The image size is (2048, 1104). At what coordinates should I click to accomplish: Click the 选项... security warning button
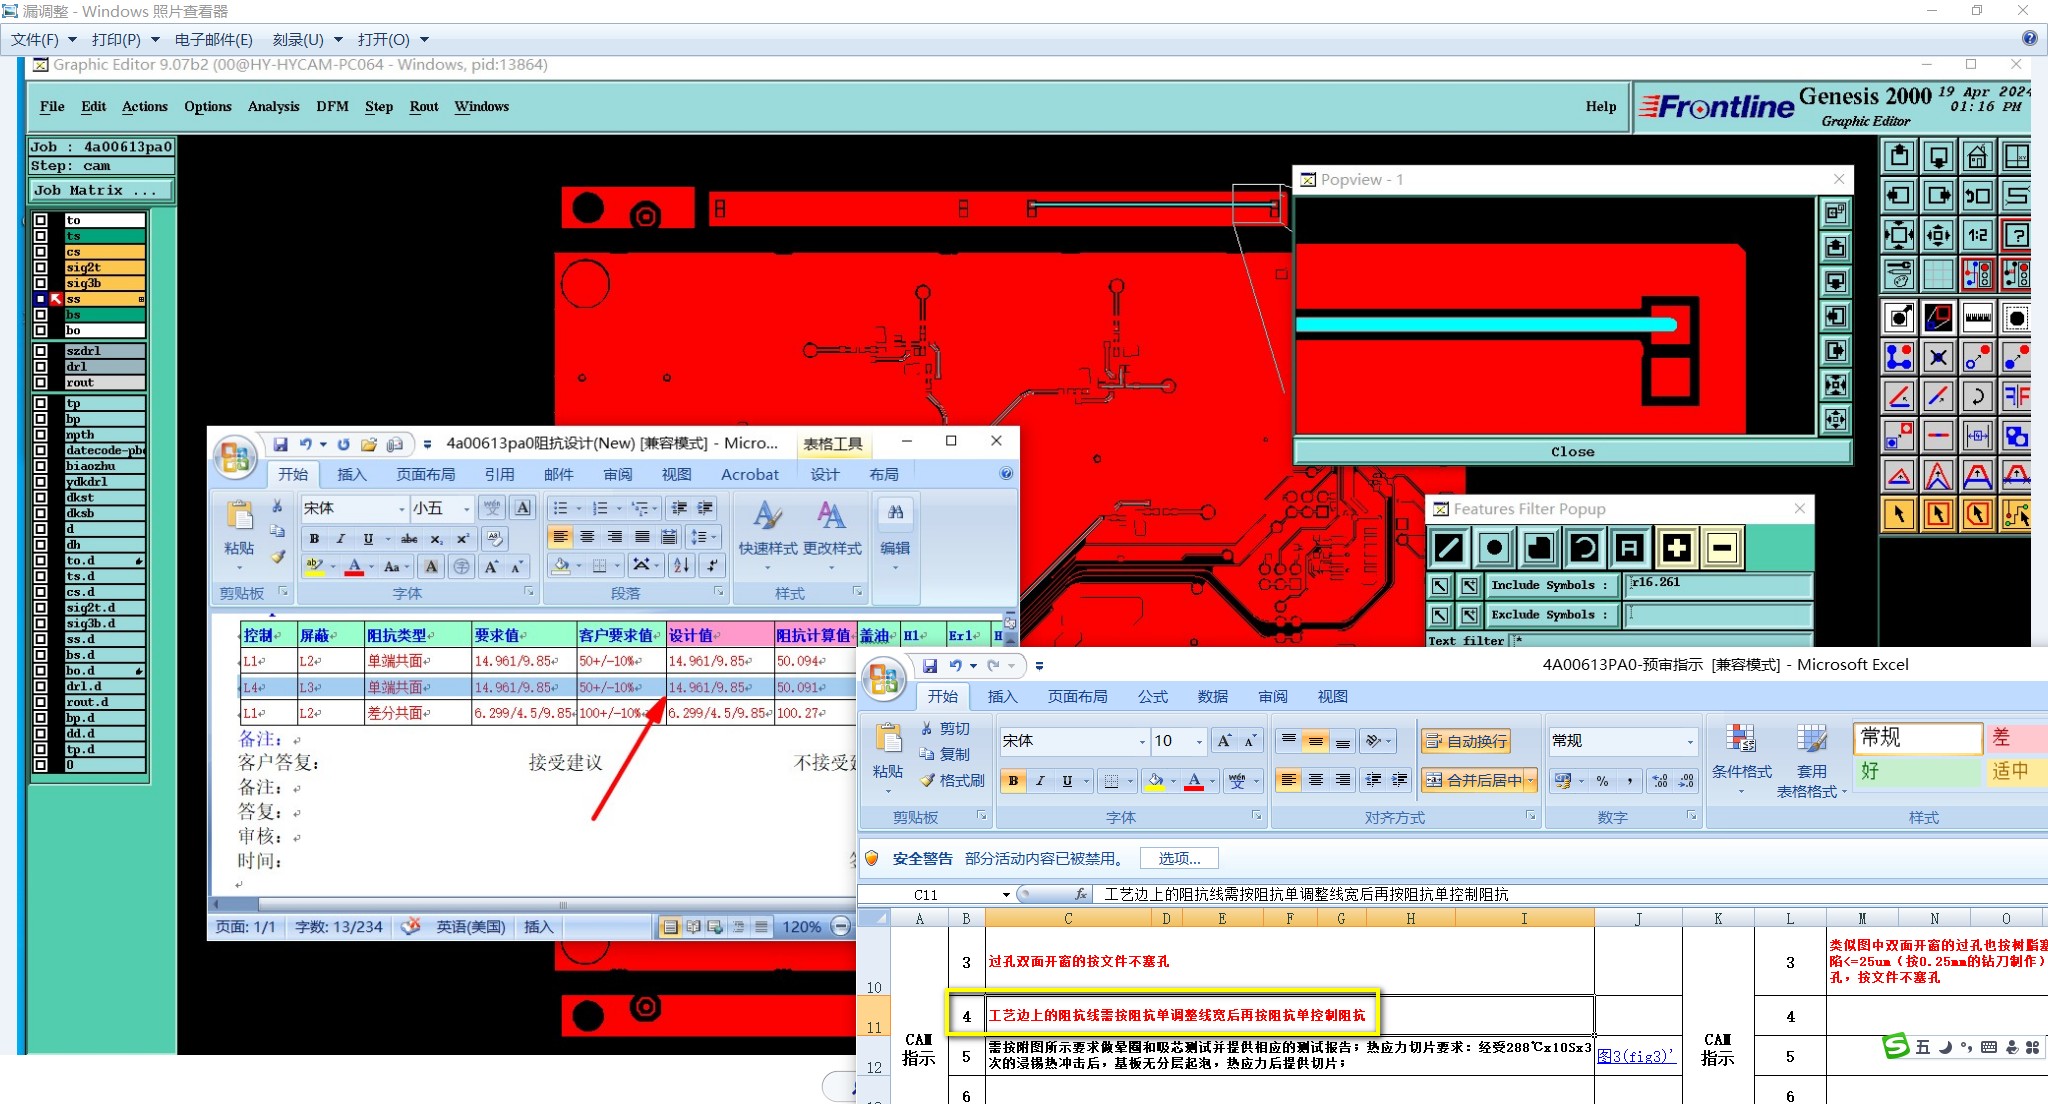pyautogui.click(x=1179, y=858)
